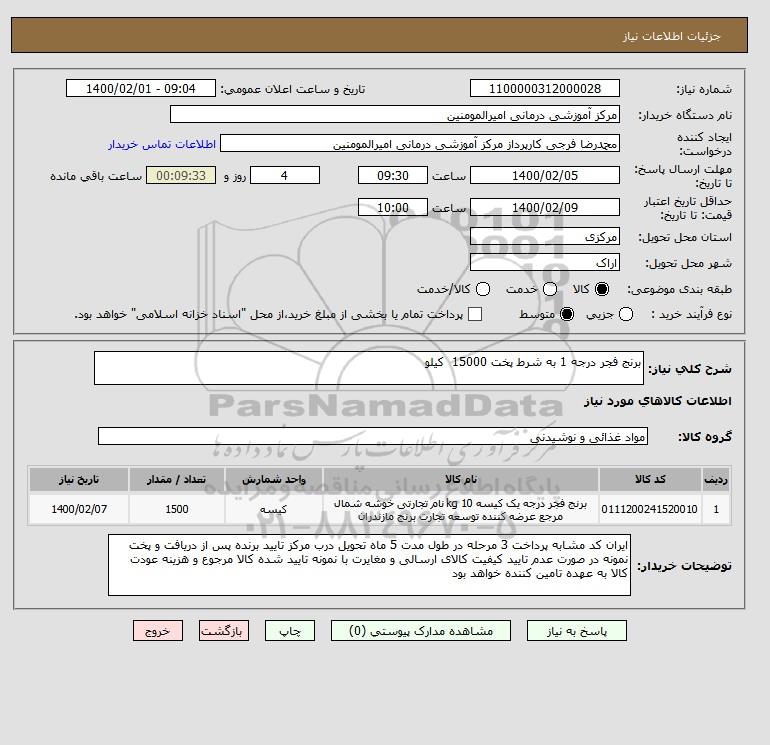Select the خدمت radio button
The image size is (770, 745).
pos(550,289)
